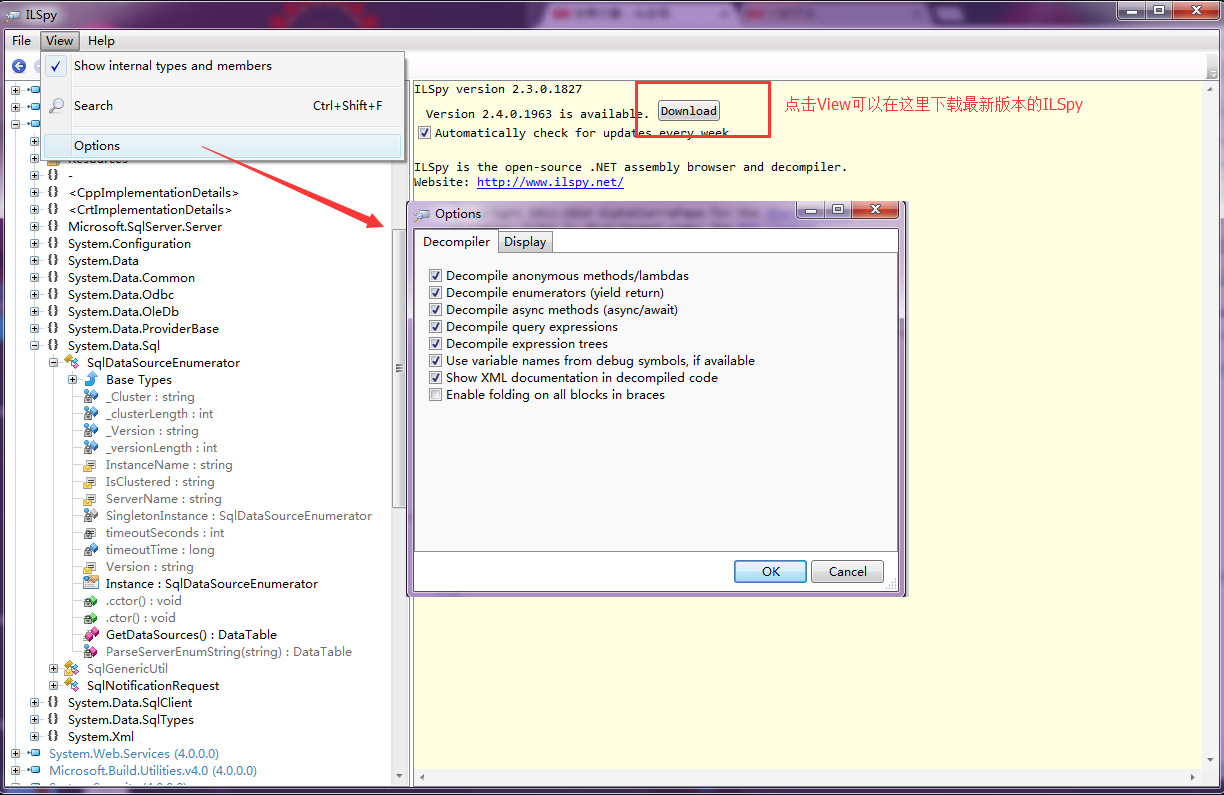The image size is (1224, 795).
Task: Toggle Show XML documentation in decompiled code
Action: coord(435,377)
